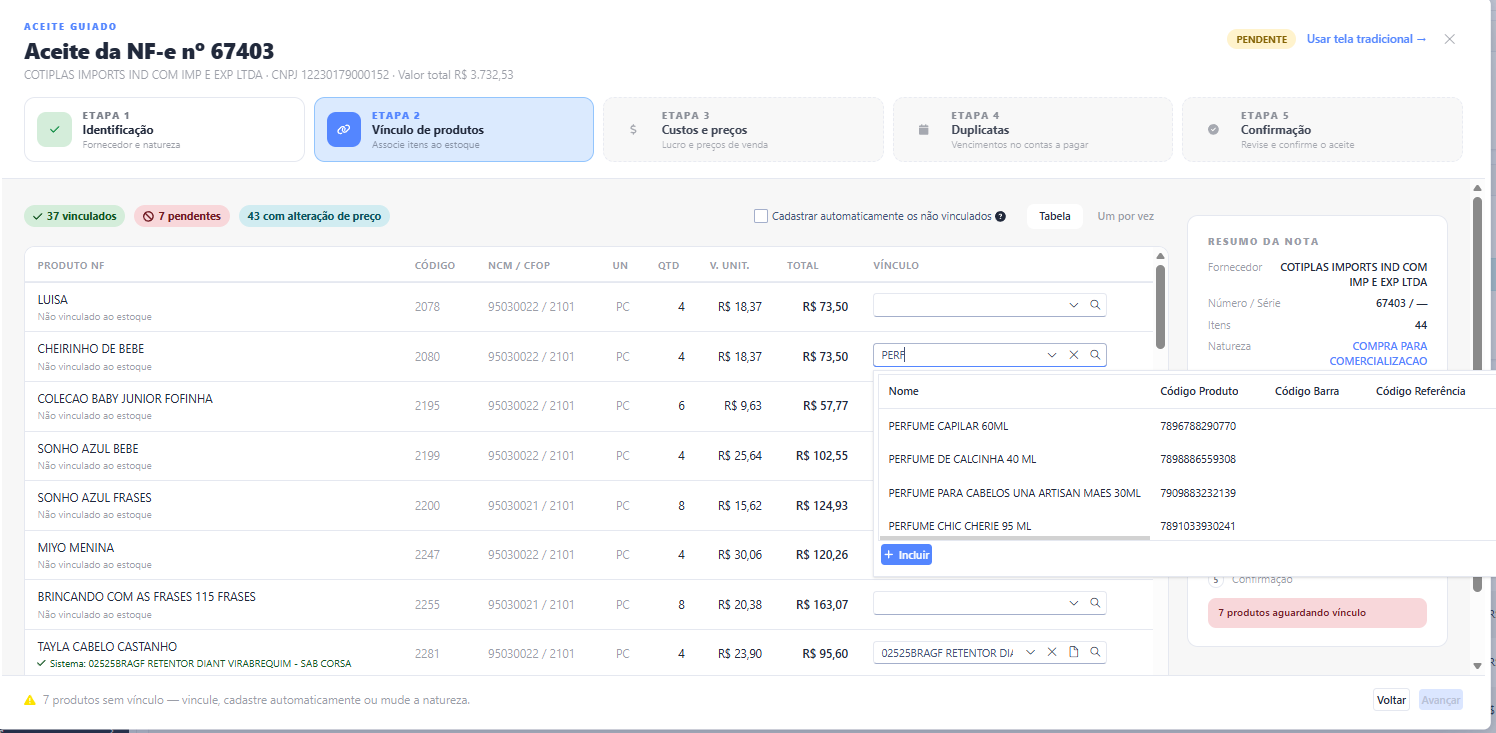Screen dimensions: 1496x733
Task: Click the Nome column header in results
Action: tap(903, 391)
